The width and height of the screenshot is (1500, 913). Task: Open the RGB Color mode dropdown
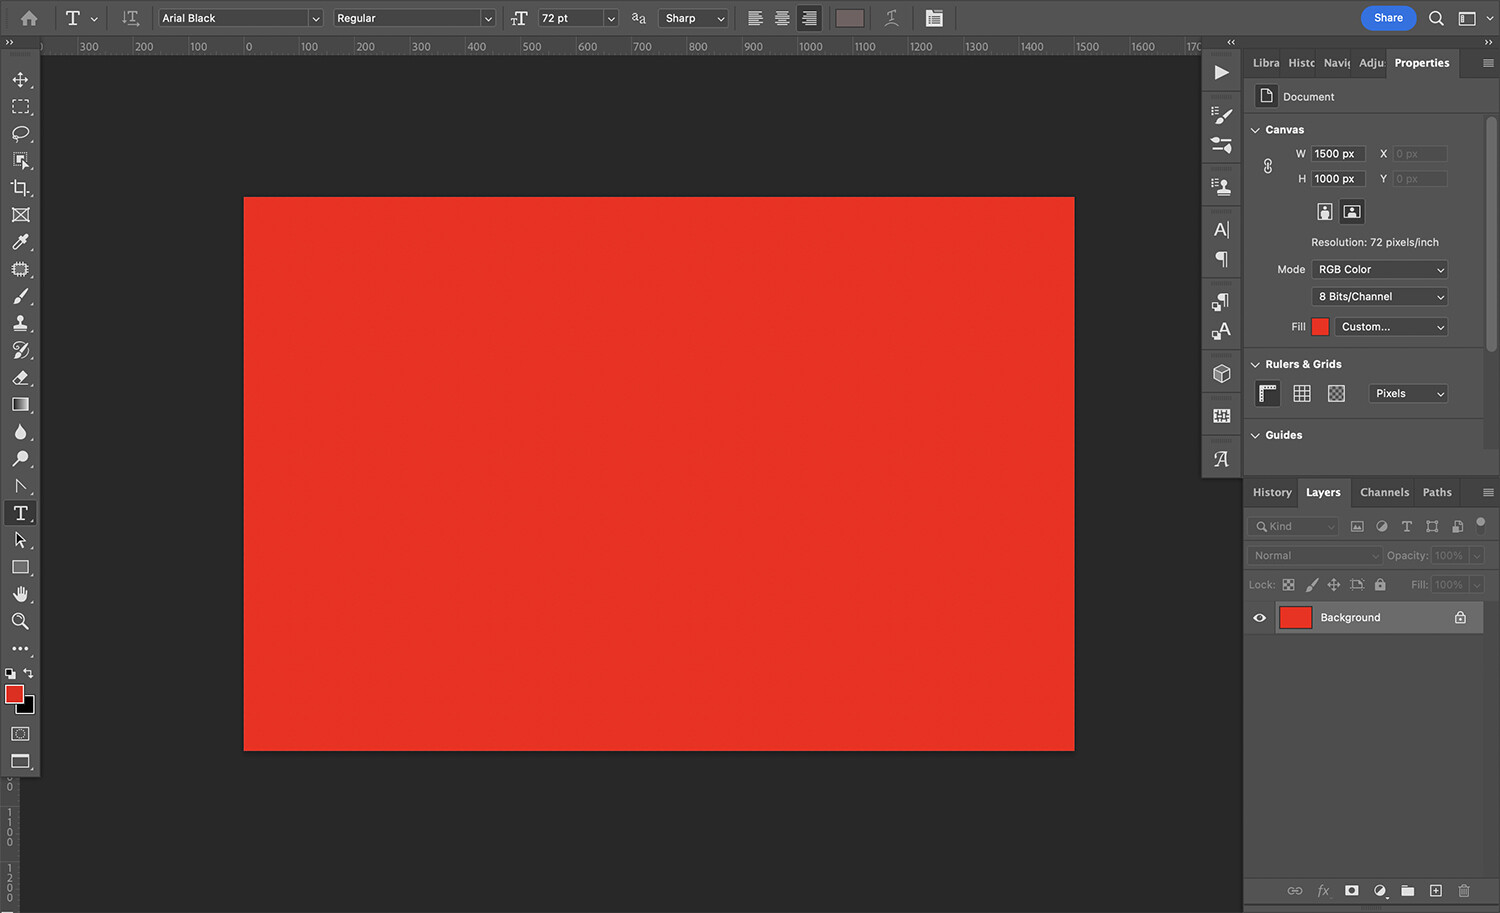click(1380, 270)
